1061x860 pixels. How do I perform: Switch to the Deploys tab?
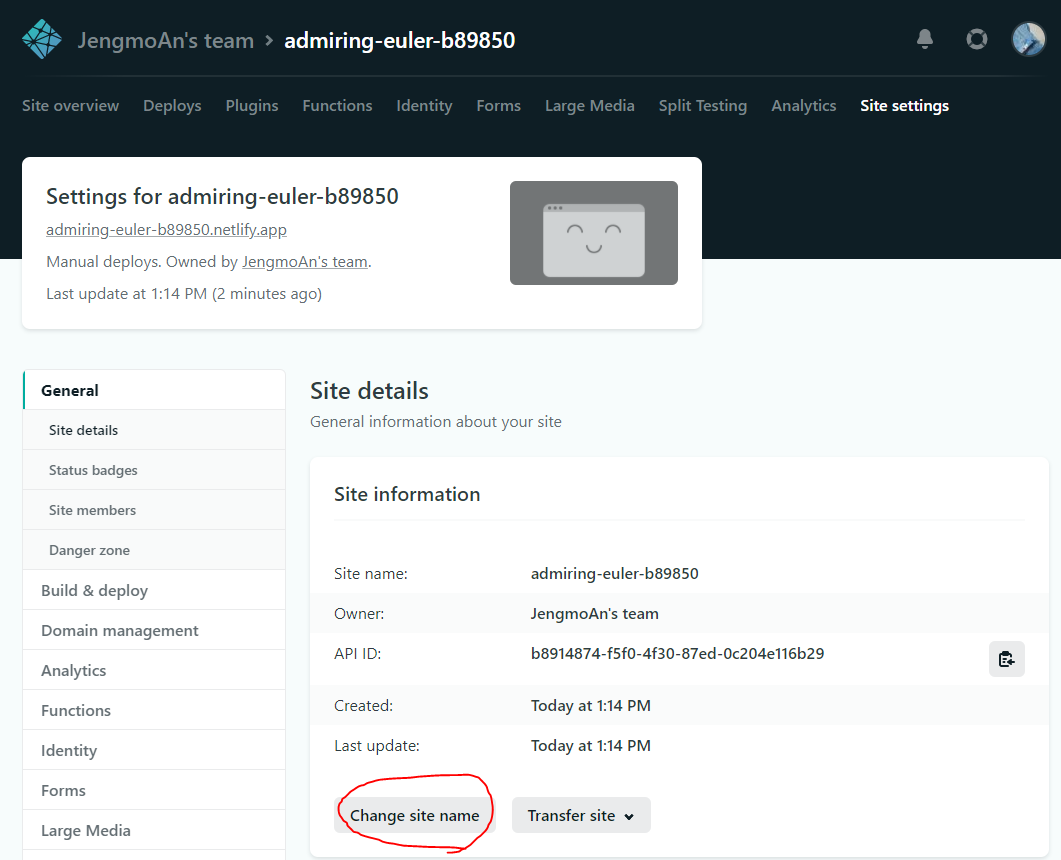172,106
